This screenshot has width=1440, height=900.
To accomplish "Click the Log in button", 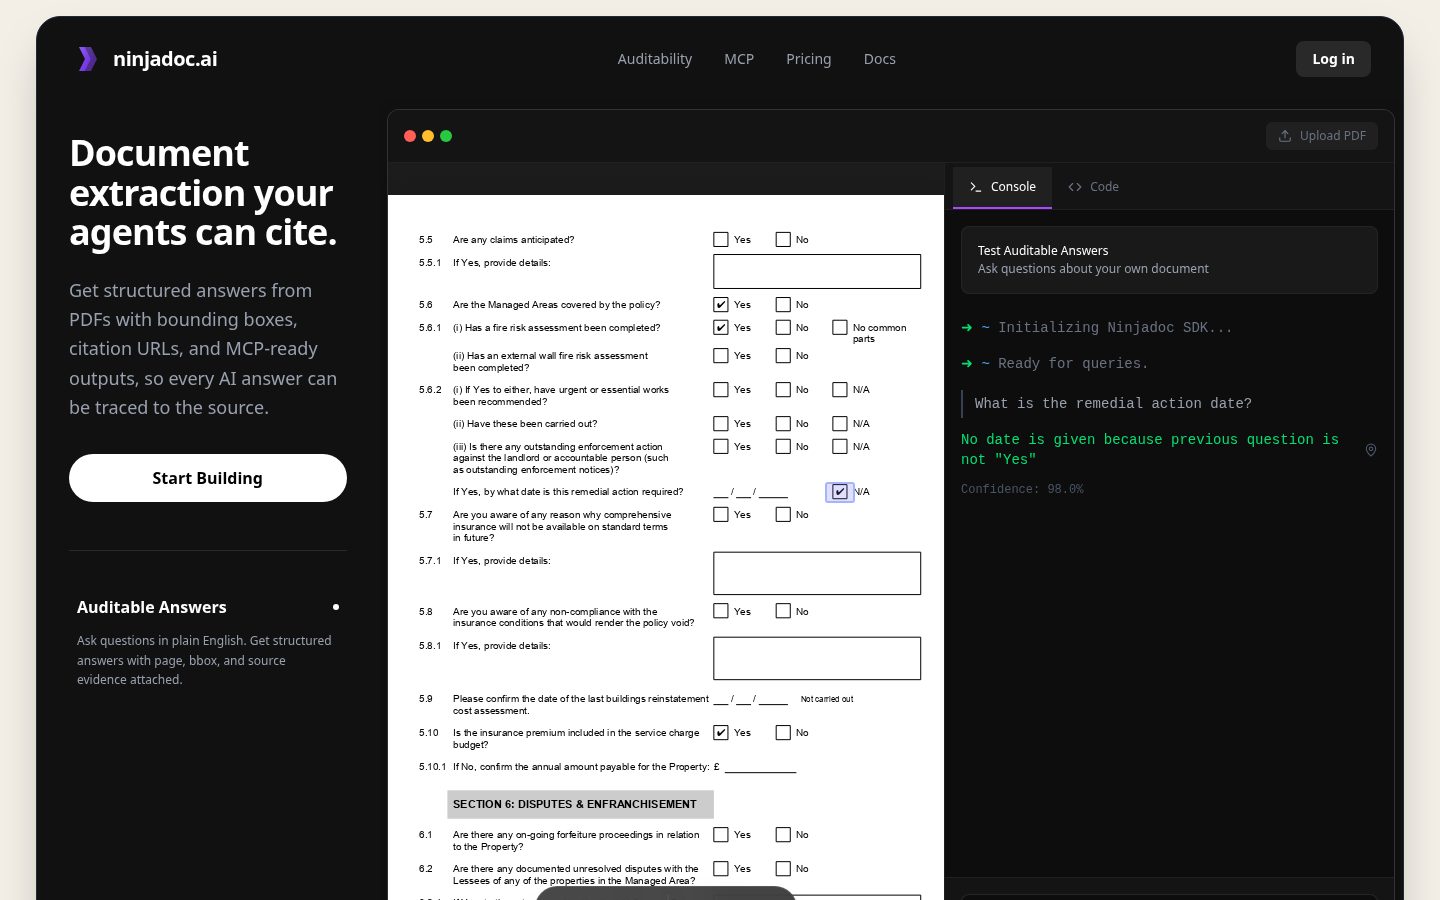I will 1333,59.
